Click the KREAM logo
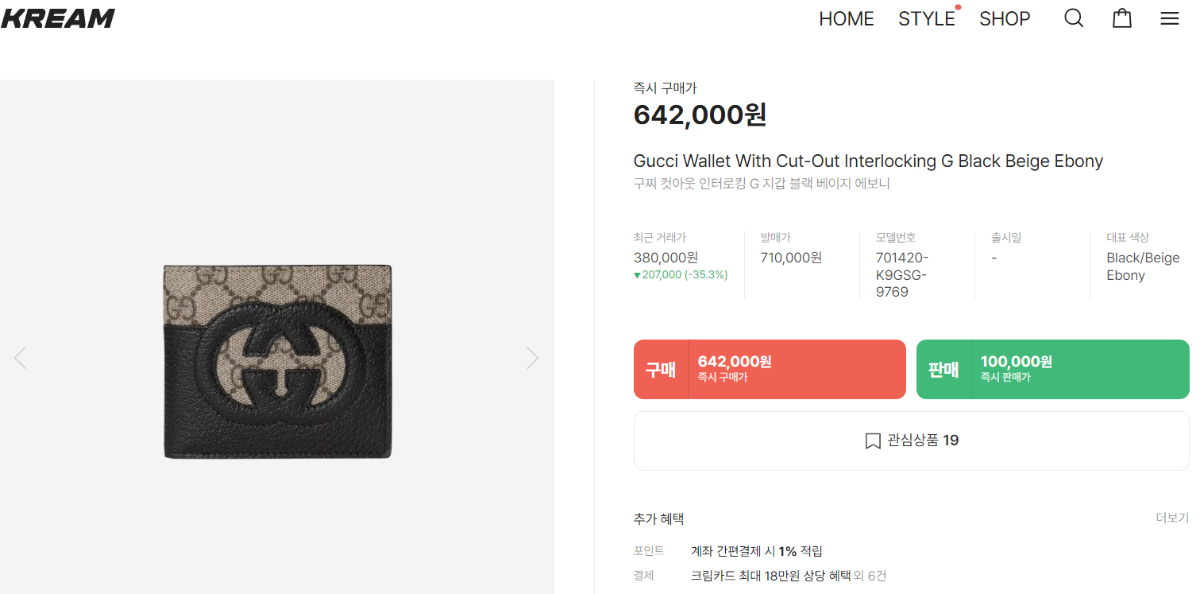1200x594 pixels. 58,19
